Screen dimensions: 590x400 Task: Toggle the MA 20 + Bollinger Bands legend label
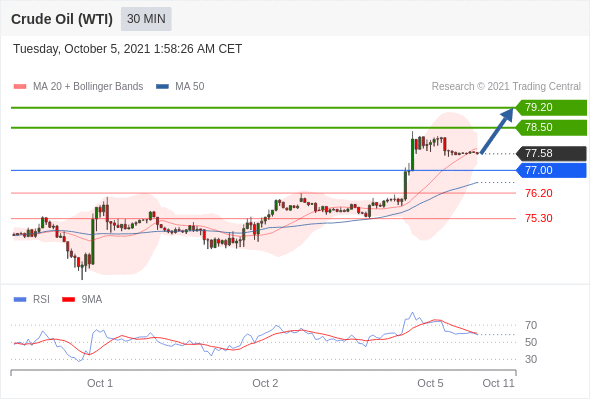click(88, 87)
